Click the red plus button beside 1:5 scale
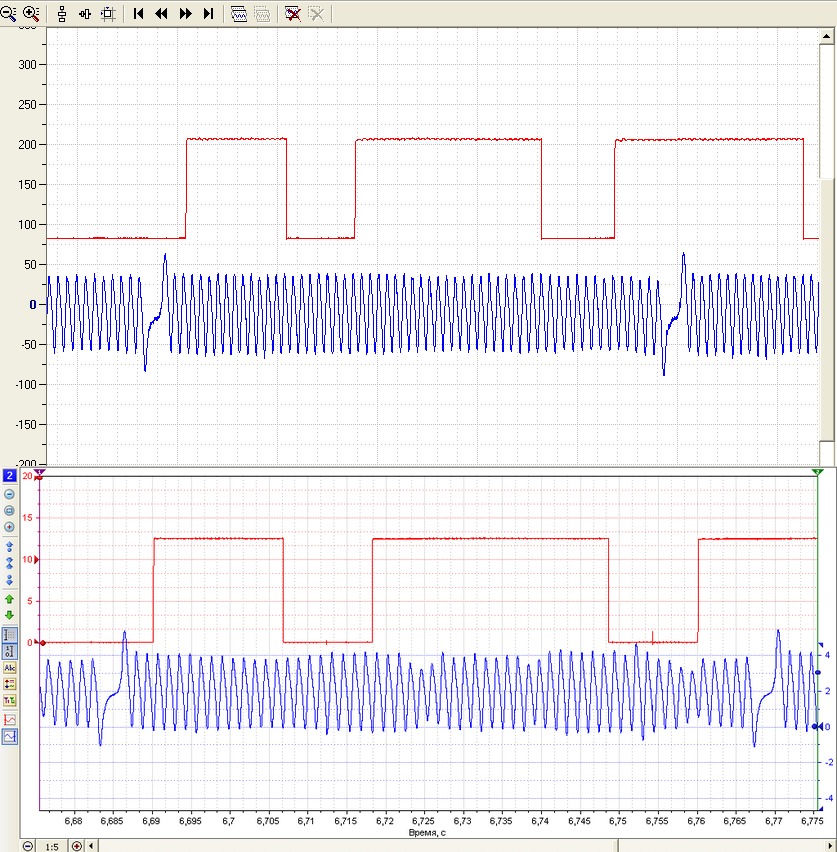The height and width of the screenshot is (852, 837). click(77, 846)
